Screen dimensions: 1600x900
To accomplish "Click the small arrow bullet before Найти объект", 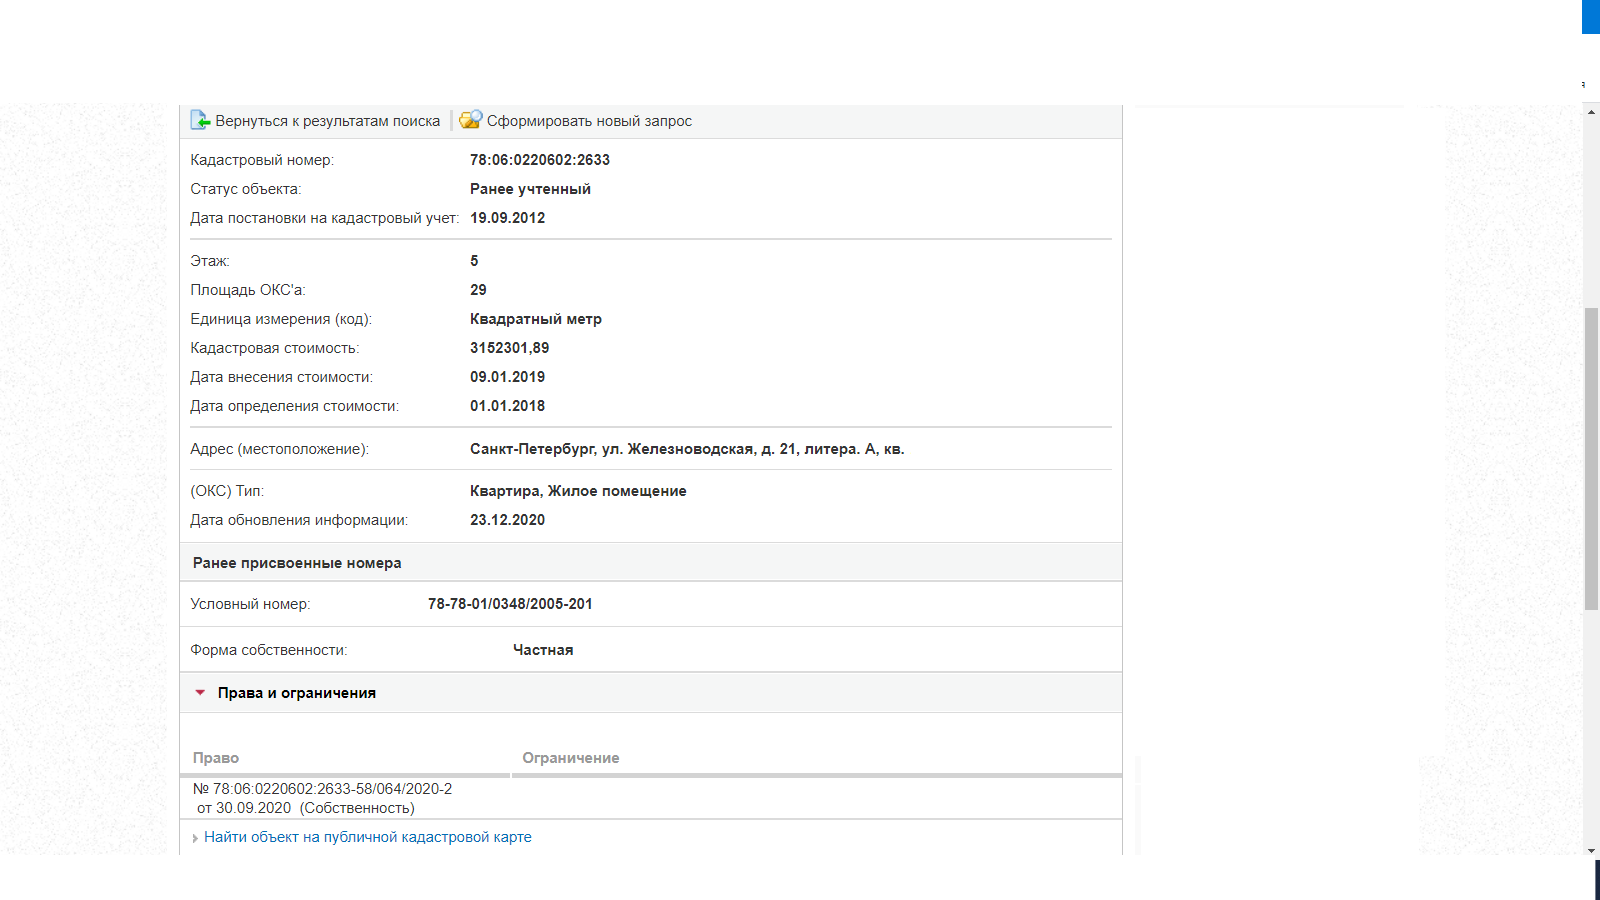I will coord(195,838).
